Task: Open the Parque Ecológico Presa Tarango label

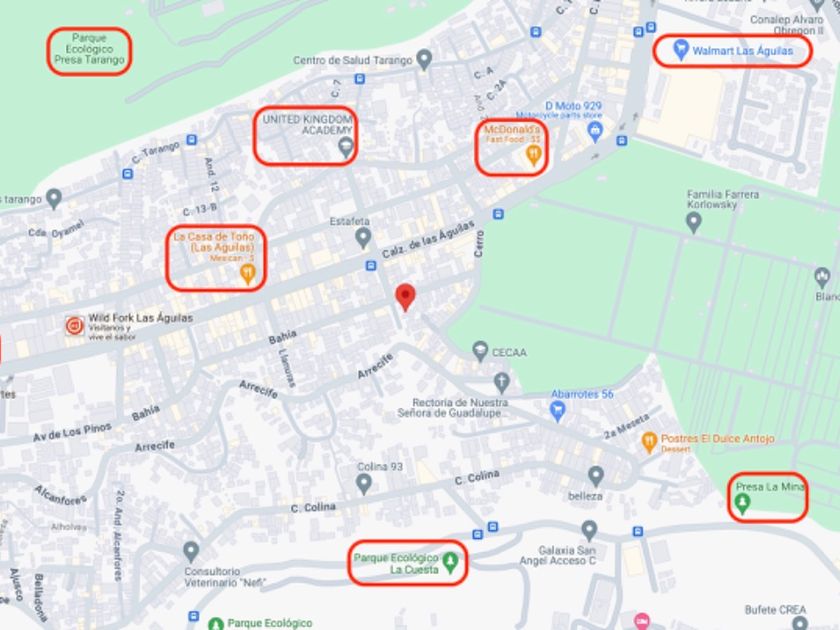Action: click(89, 49)
